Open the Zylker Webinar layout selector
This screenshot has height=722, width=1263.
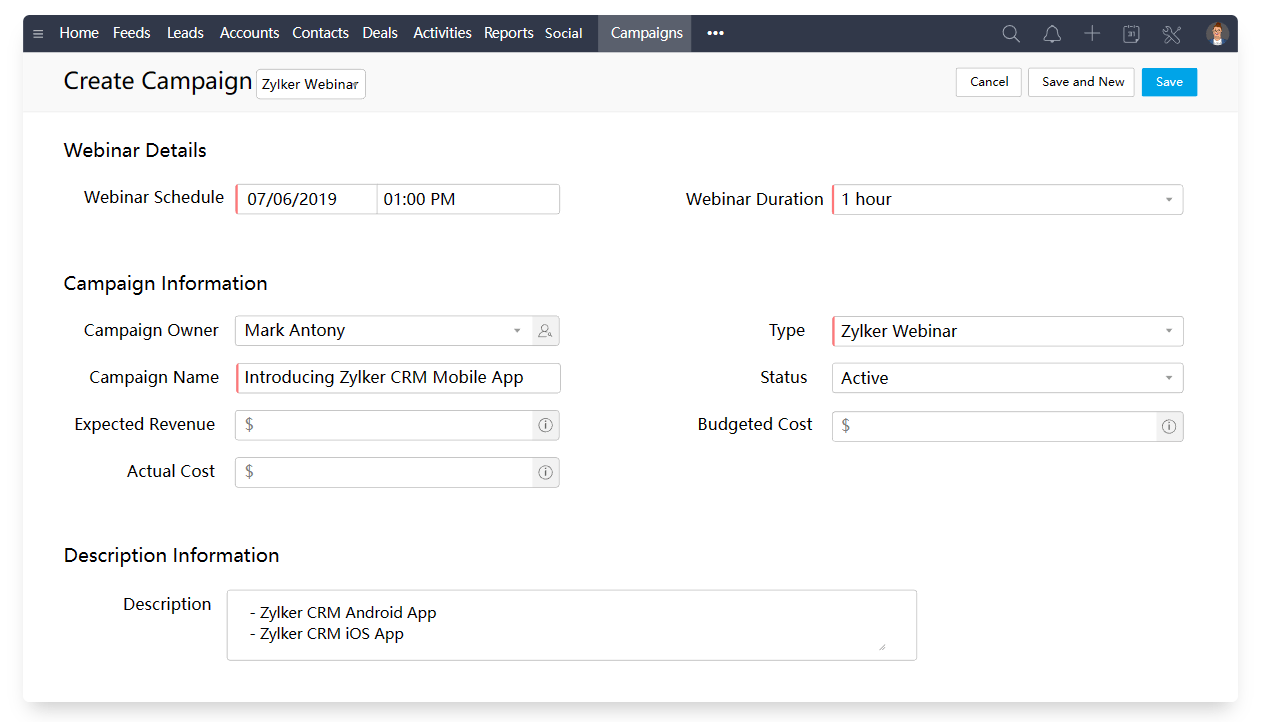point(311,84)
